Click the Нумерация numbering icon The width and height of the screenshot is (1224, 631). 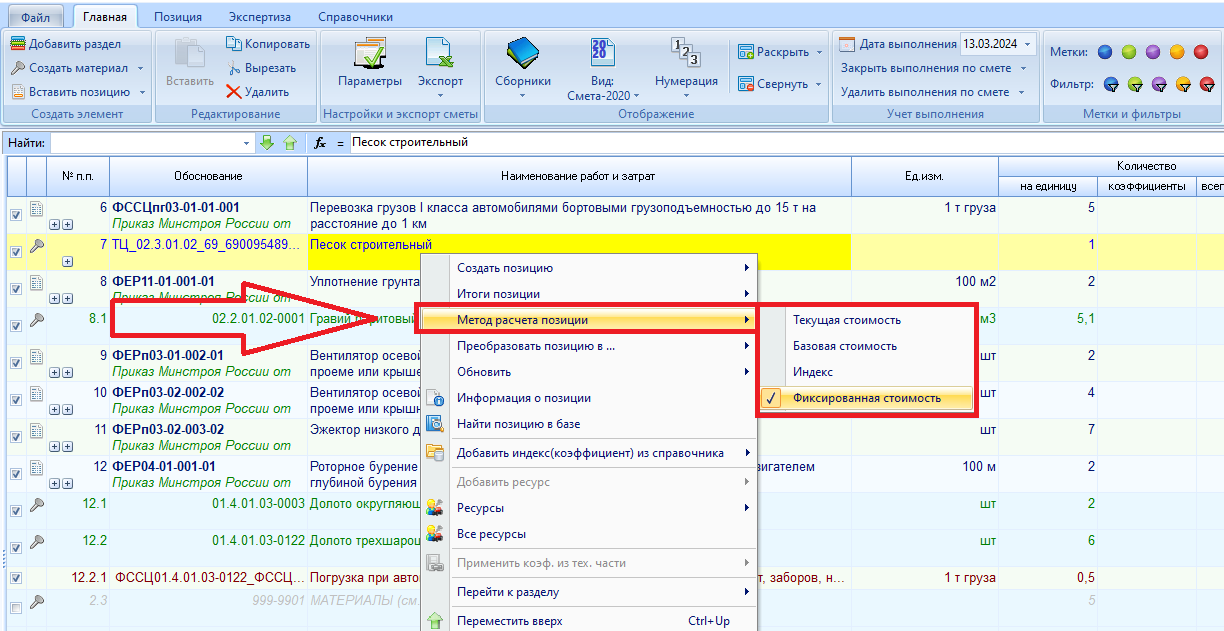(686, 53)
